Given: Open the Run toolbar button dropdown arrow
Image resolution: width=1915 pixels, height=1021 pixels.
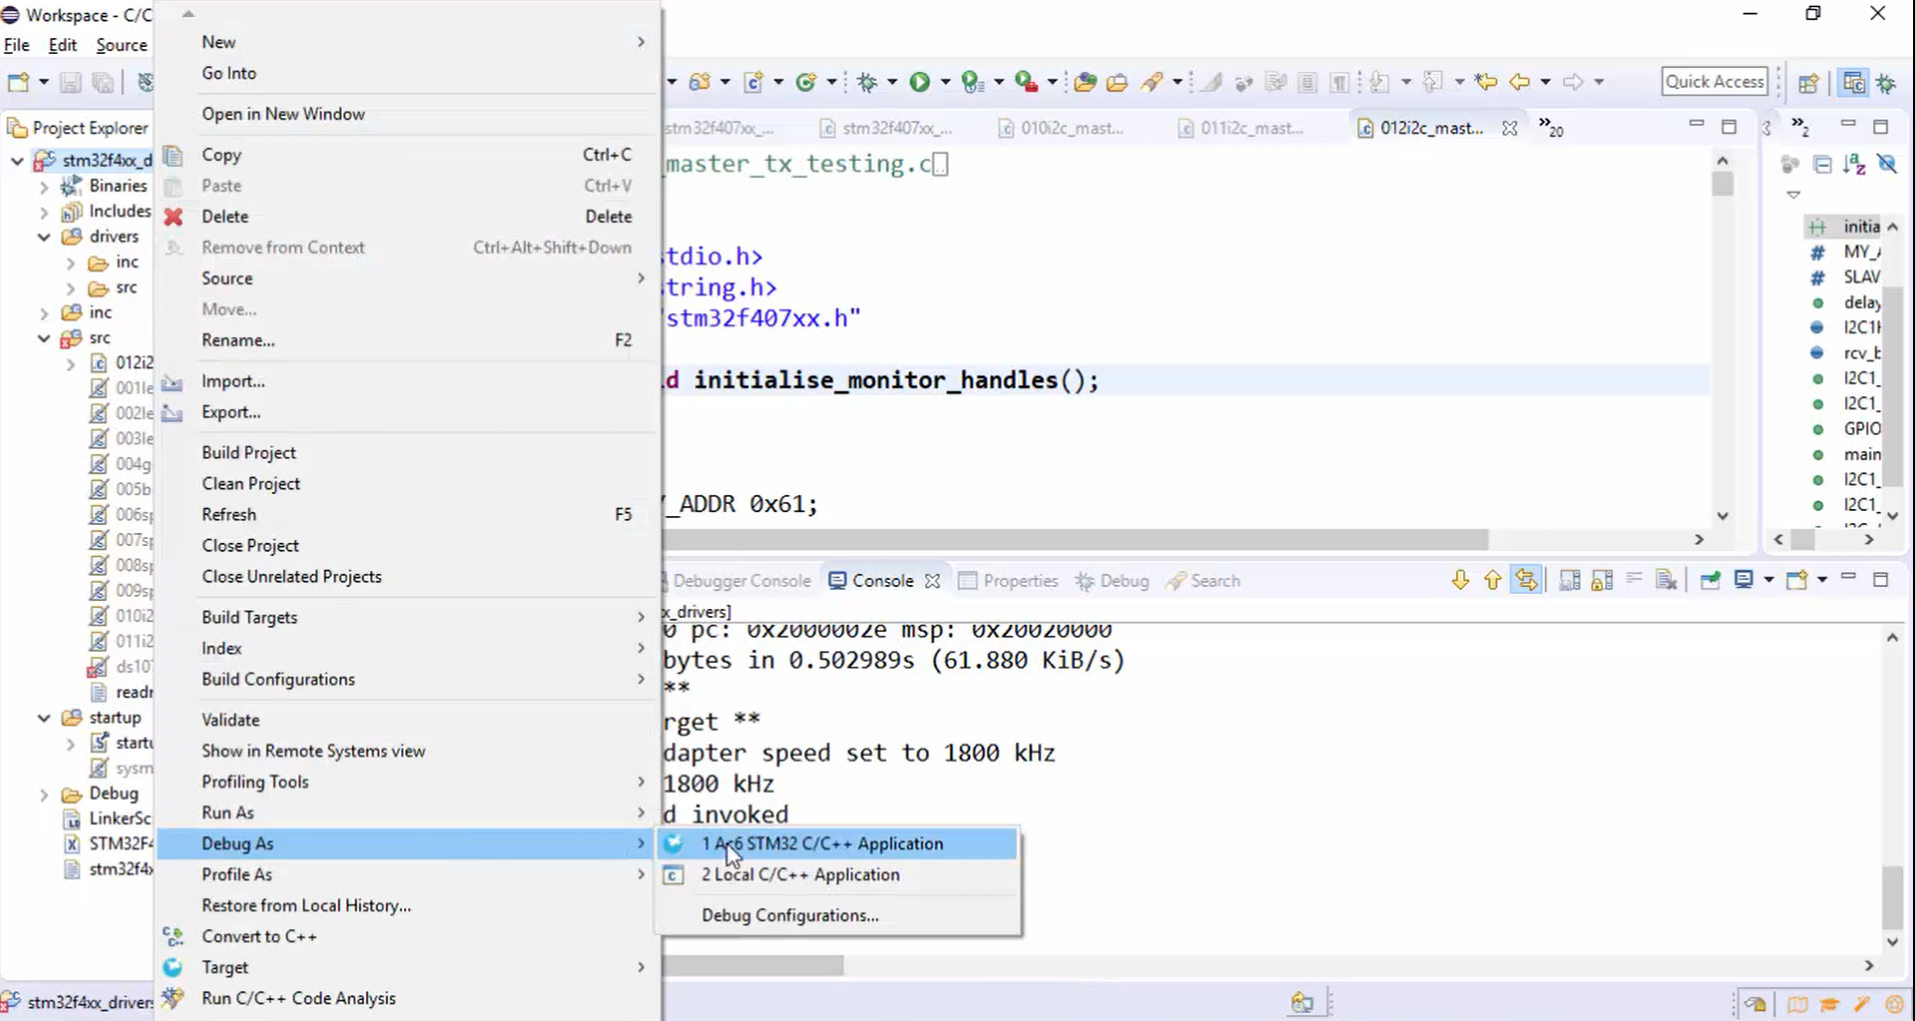Looking at the screenshot, I should [944, 82].
